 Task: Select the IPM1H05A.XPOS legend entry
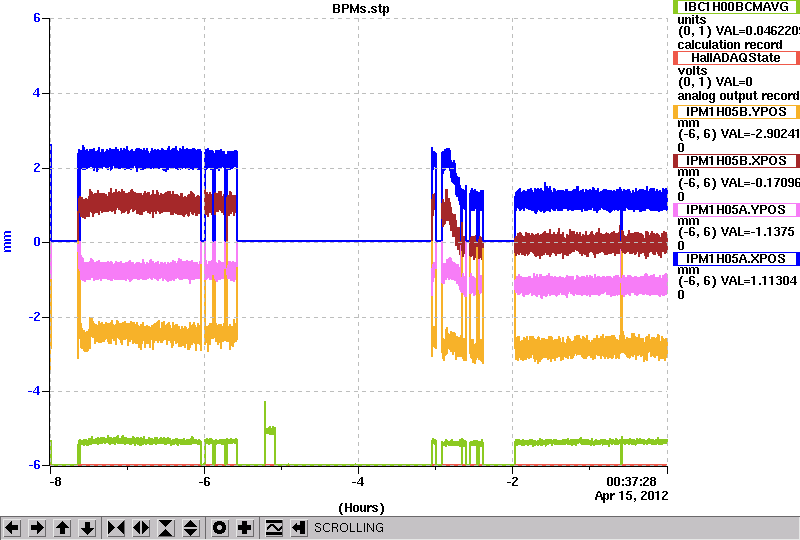tap(736, 259)
